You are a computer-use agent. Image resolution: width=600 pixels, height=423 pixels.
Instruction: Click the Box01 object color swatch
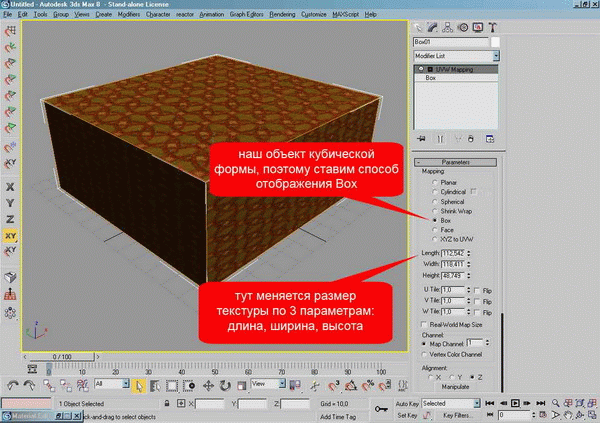click(495, 42)
